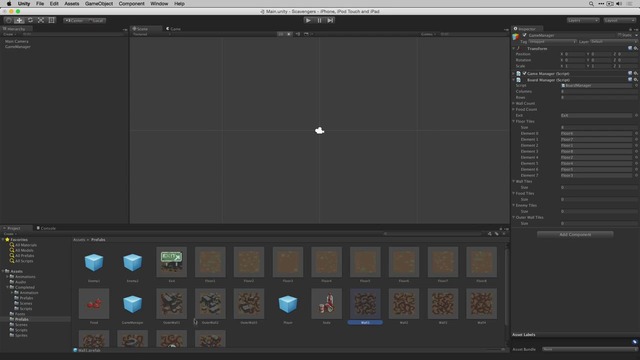Open the Assets menu
Viewport: 640px width, 360px height.
71,4
